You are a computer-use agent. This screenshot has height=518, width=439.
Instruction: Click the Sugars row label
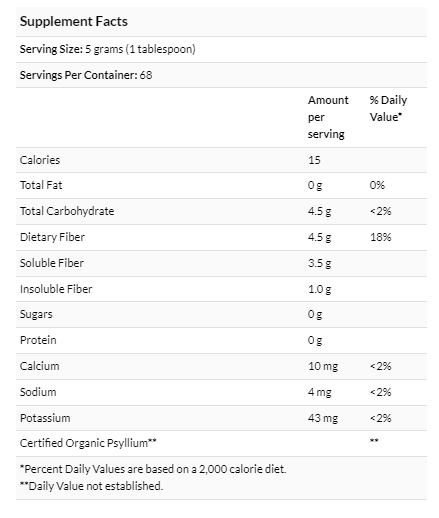point(36,314)
